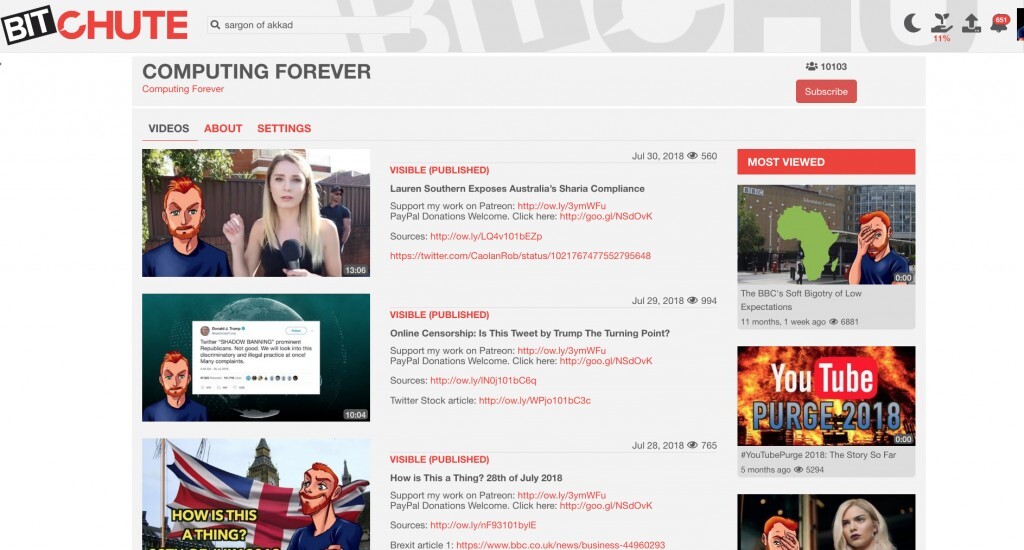Open sources link ow.ly/LQ4v101bEZp
1024x550 pixels.
486,236
